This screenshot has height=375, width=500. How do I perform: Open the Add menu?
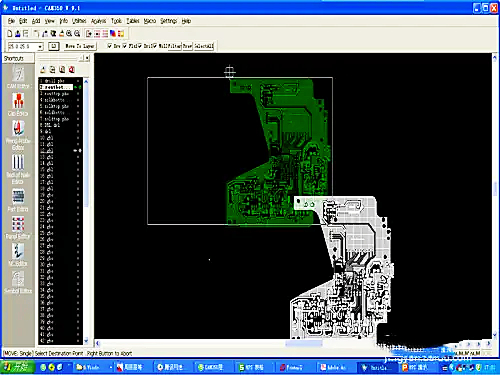pos(36,21)
